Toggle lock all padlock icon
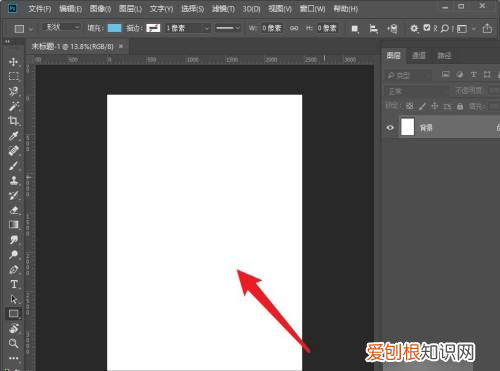500x371 pixels. pos(460,106)
